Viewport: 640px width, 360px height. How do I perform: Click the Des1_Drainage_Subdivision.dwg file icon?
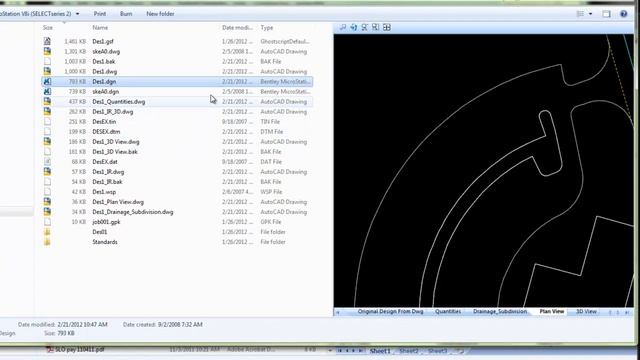click(47, 212)
